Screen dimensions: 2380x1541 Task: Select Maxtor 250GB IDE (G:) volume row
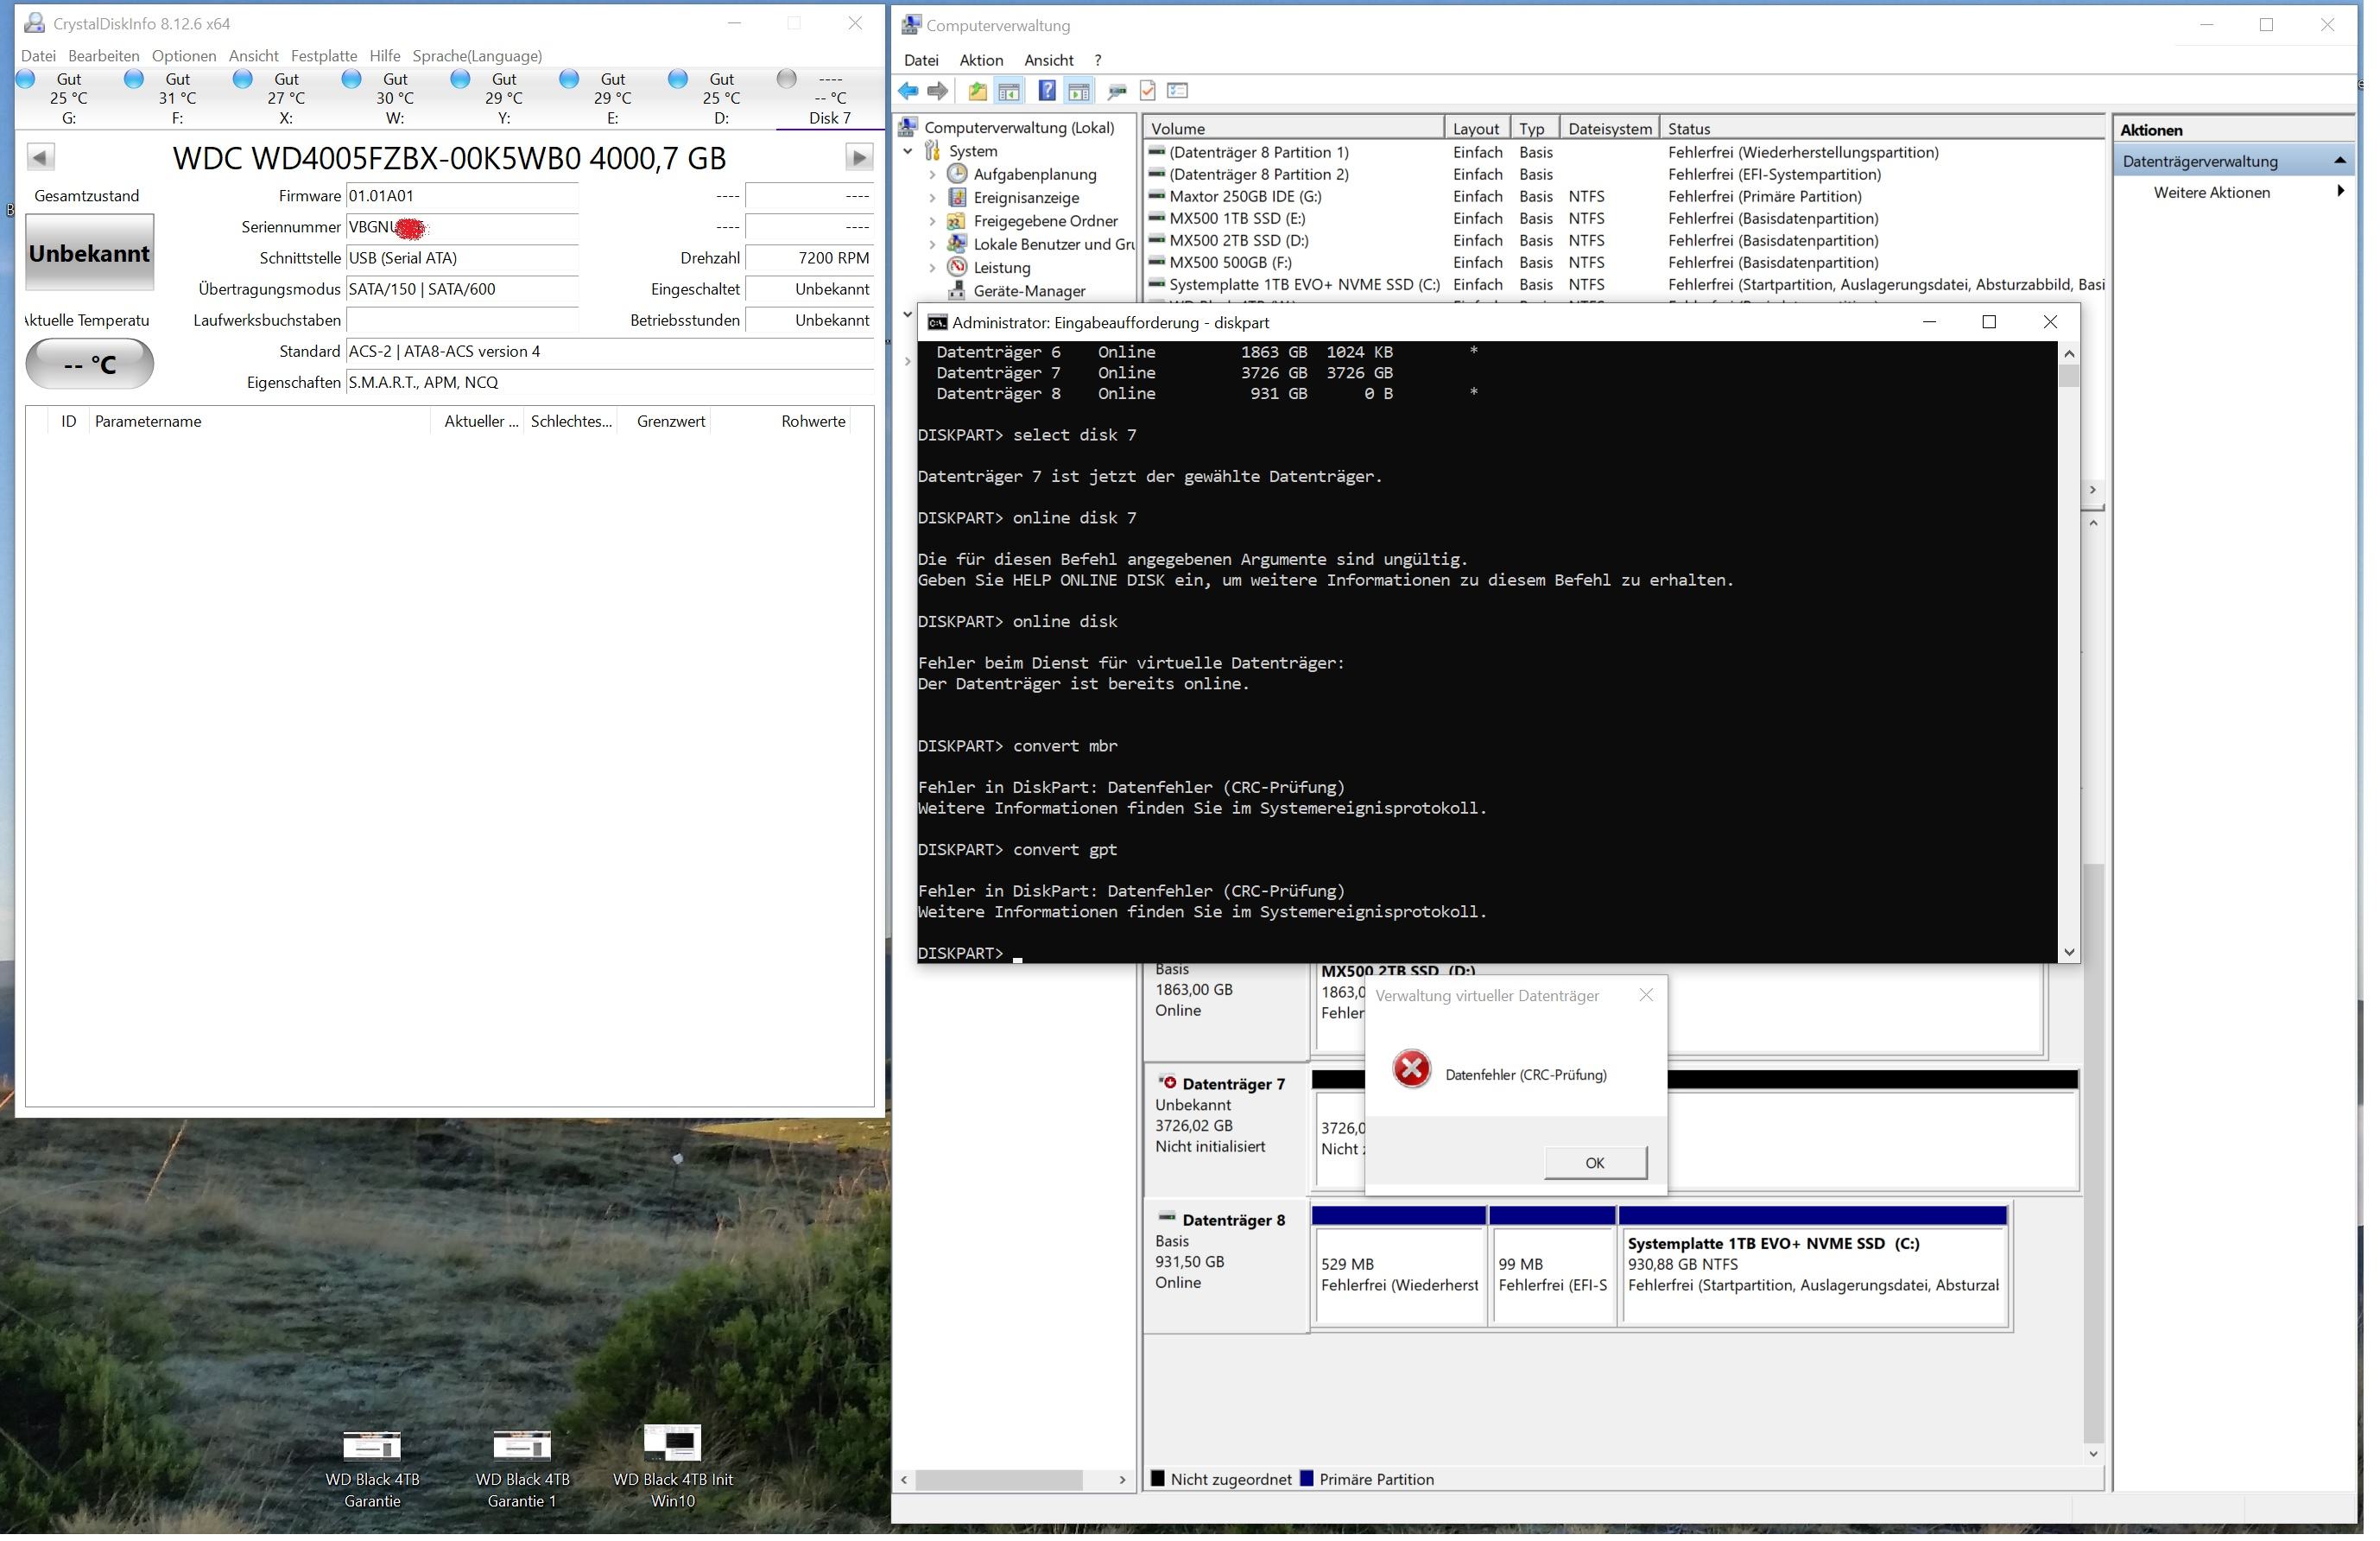(x=1625, y=196)
